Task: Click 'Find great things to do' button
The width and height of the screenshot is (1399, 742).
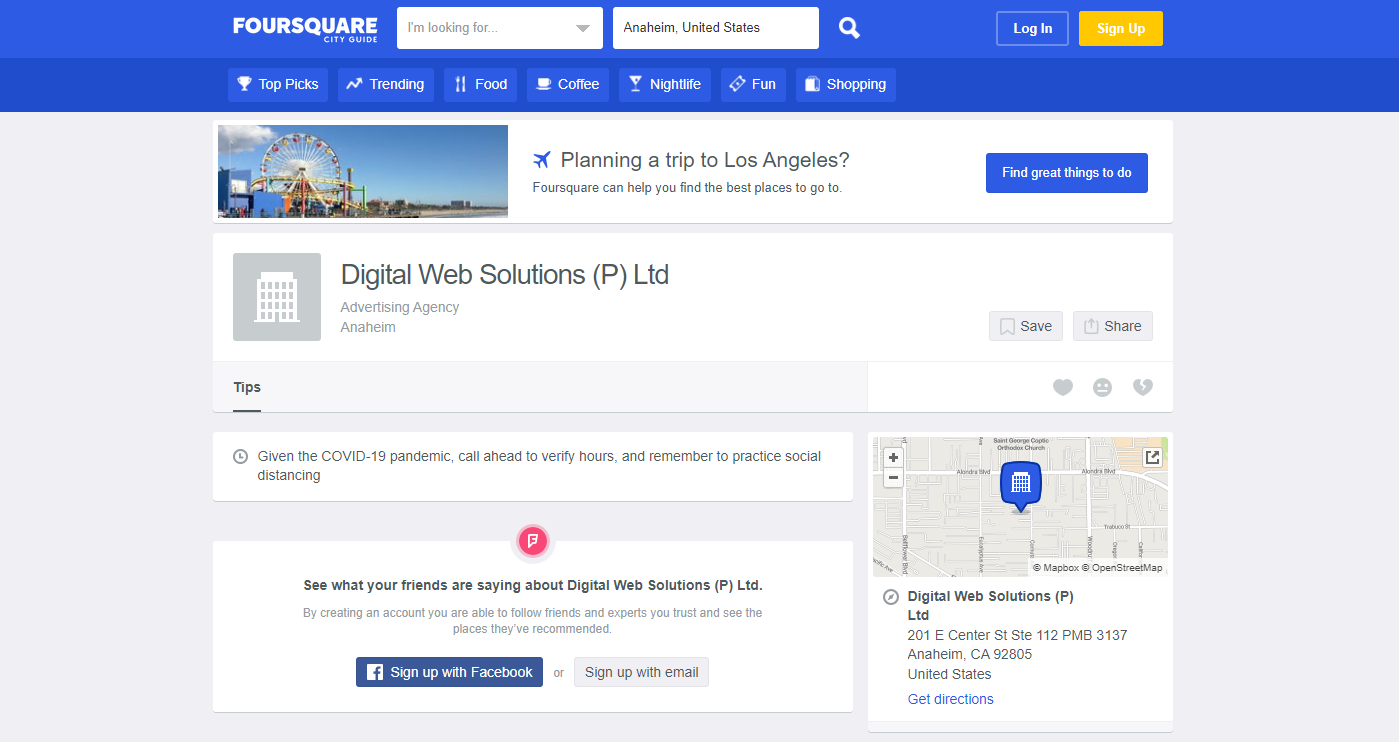Action: point(1067,173)
